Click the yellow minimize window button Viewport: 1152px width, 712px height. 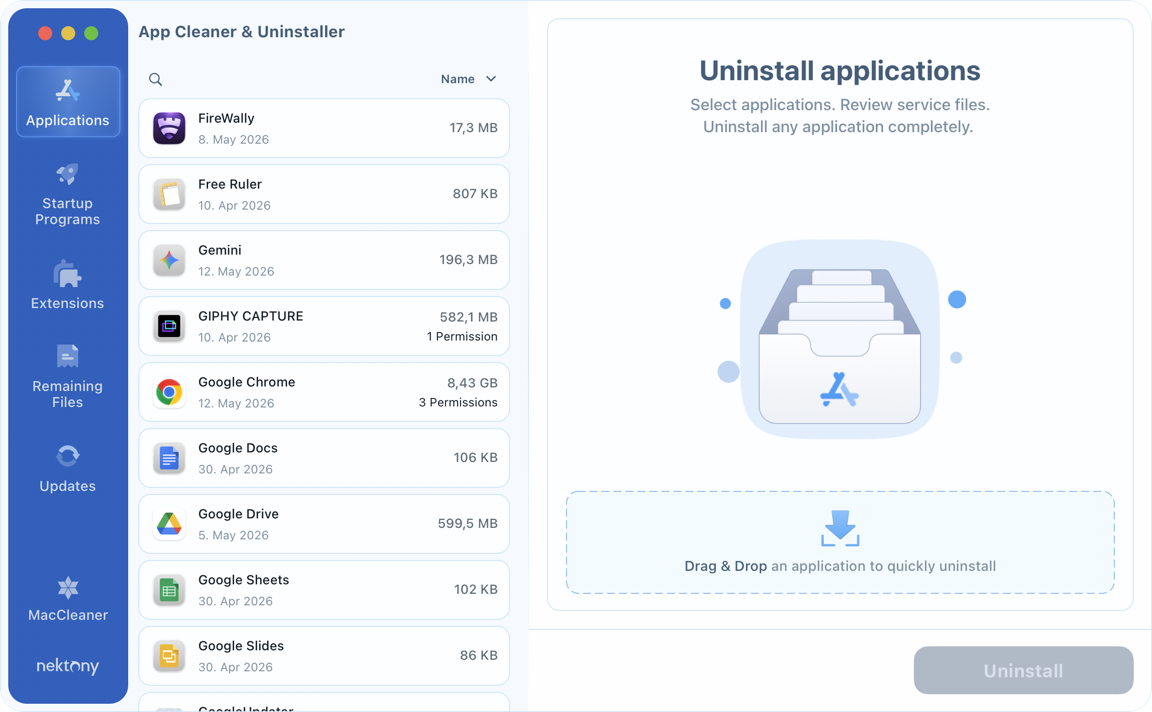pos(68,33)
